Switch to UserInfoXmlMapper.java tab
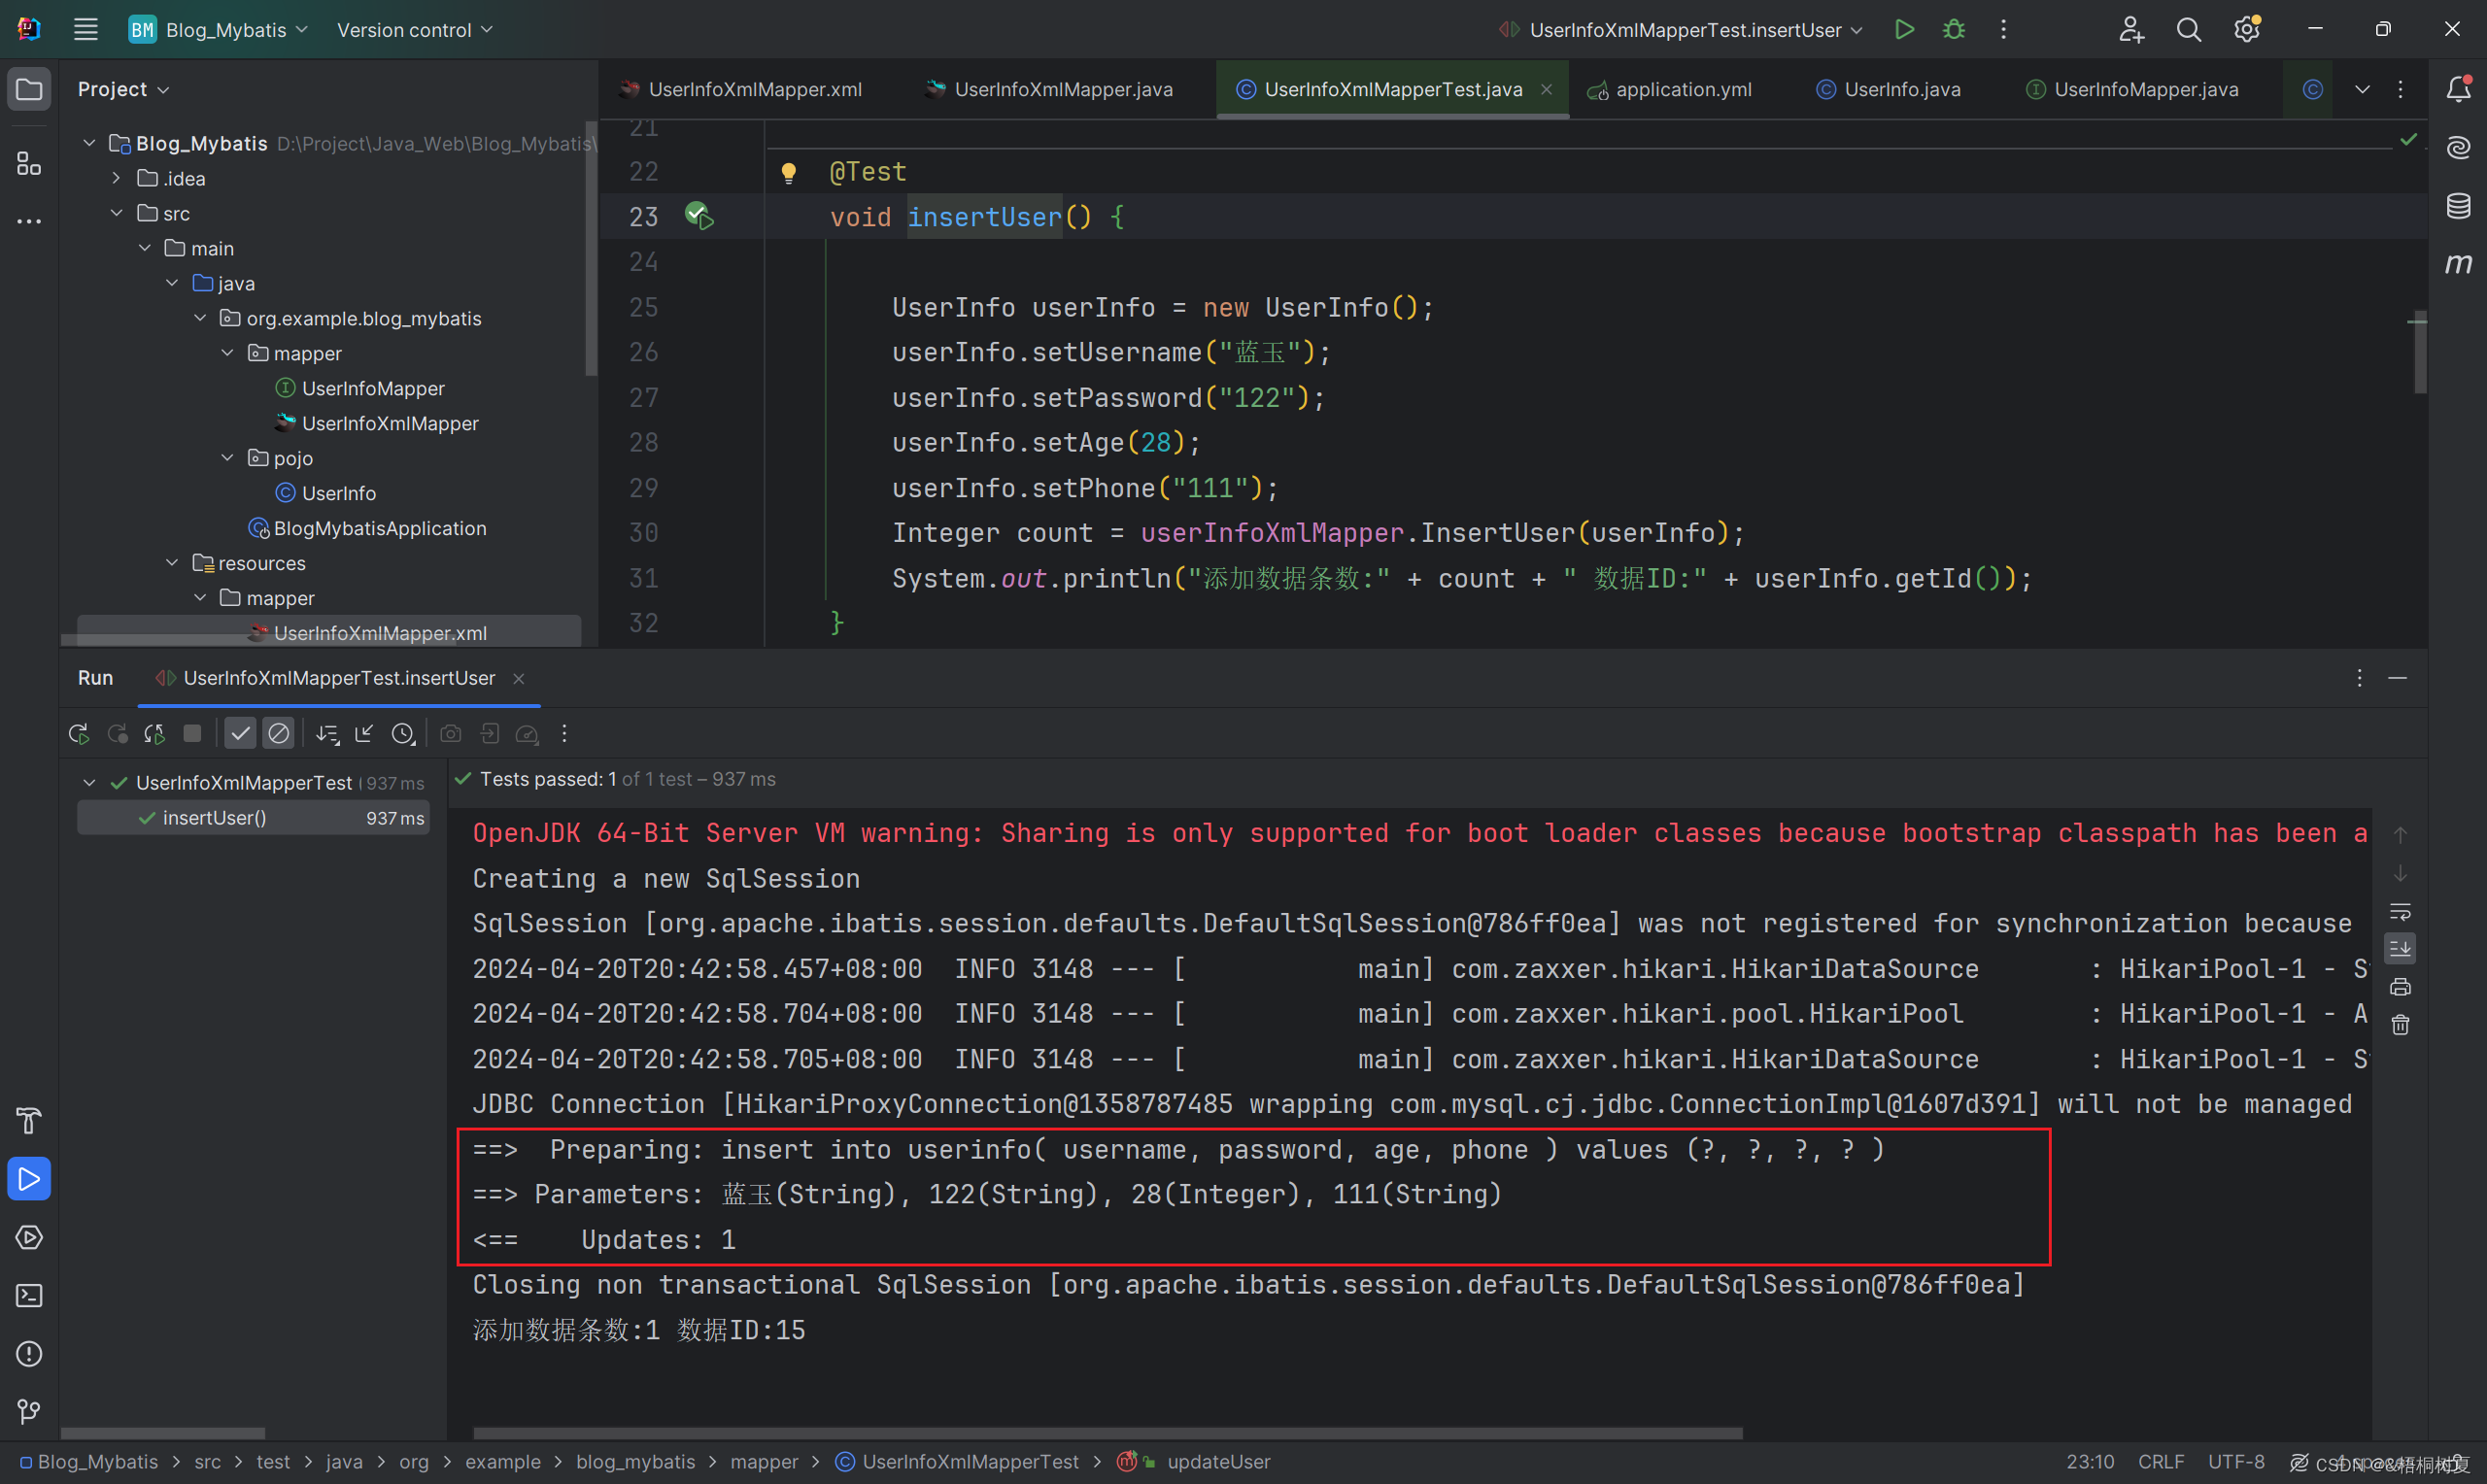The image size is (2487, 1484). (x=1049, y=90)
